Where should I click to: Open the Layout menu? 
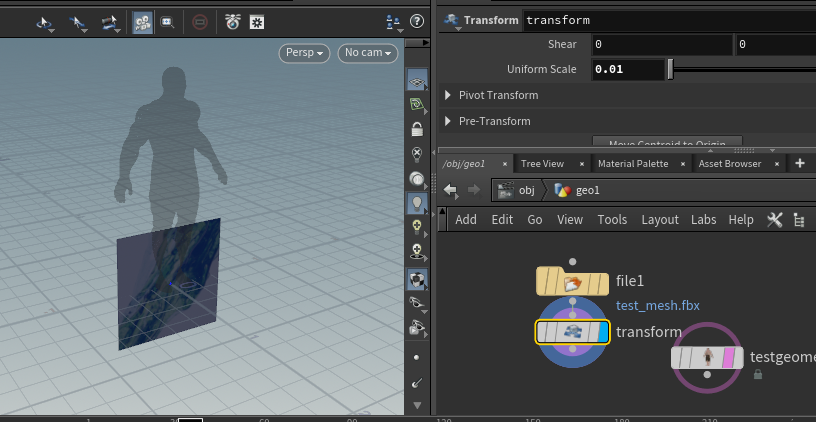(x=660, y=220)
